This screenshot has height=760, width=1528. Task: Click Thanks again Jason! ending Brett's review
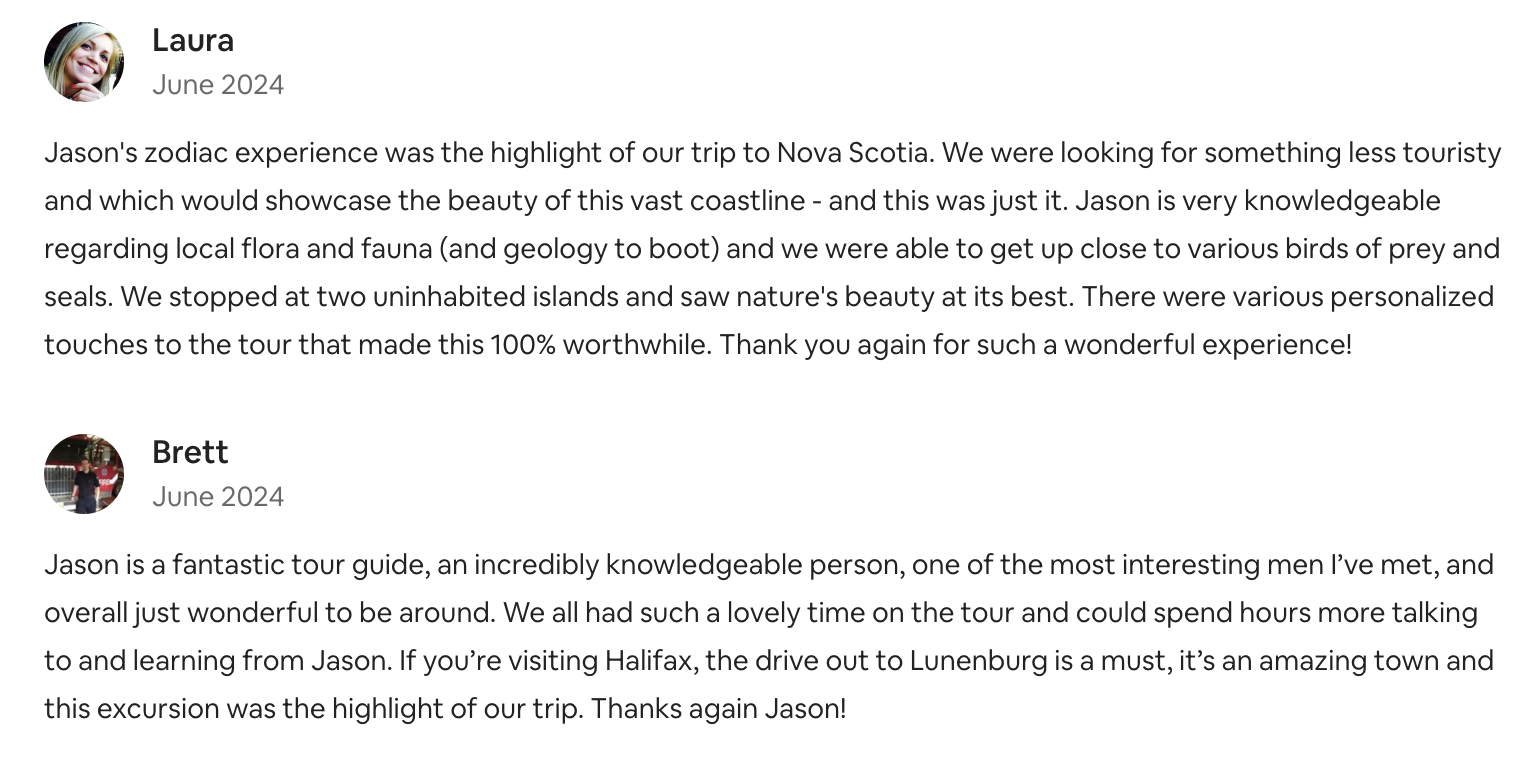click(x=718, y=709)
